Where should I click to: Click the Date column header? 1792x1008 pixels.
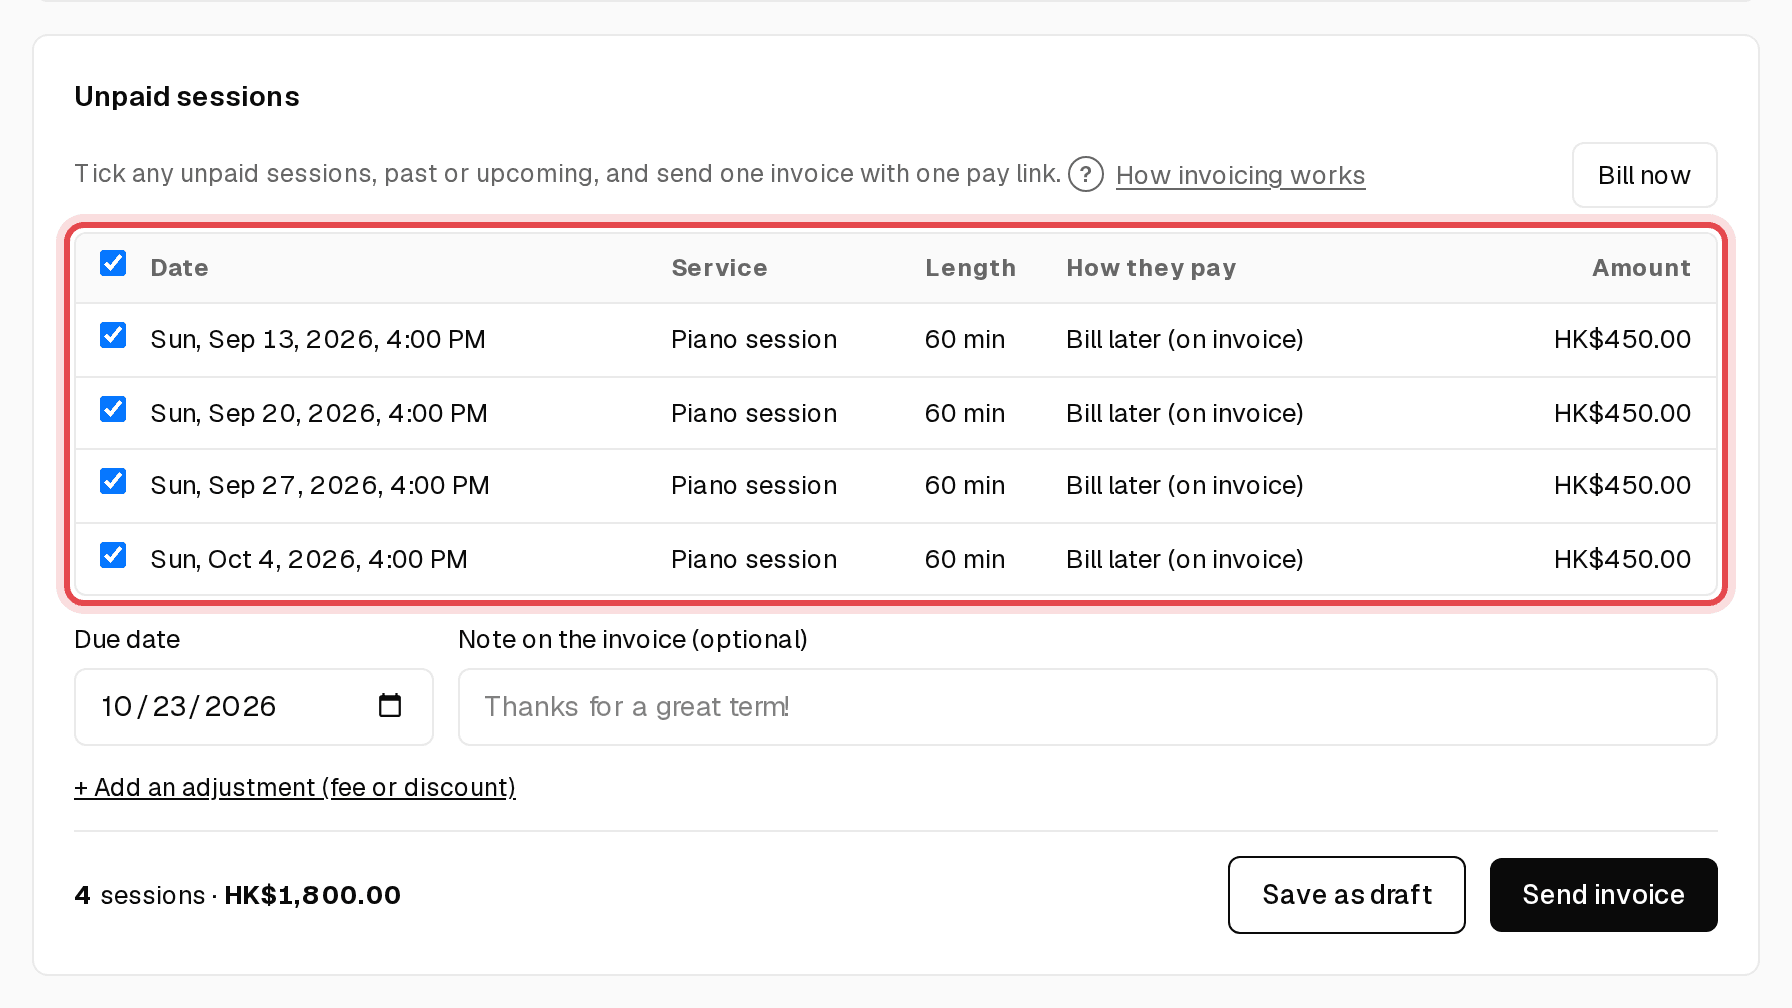click(x=179, y=268)
